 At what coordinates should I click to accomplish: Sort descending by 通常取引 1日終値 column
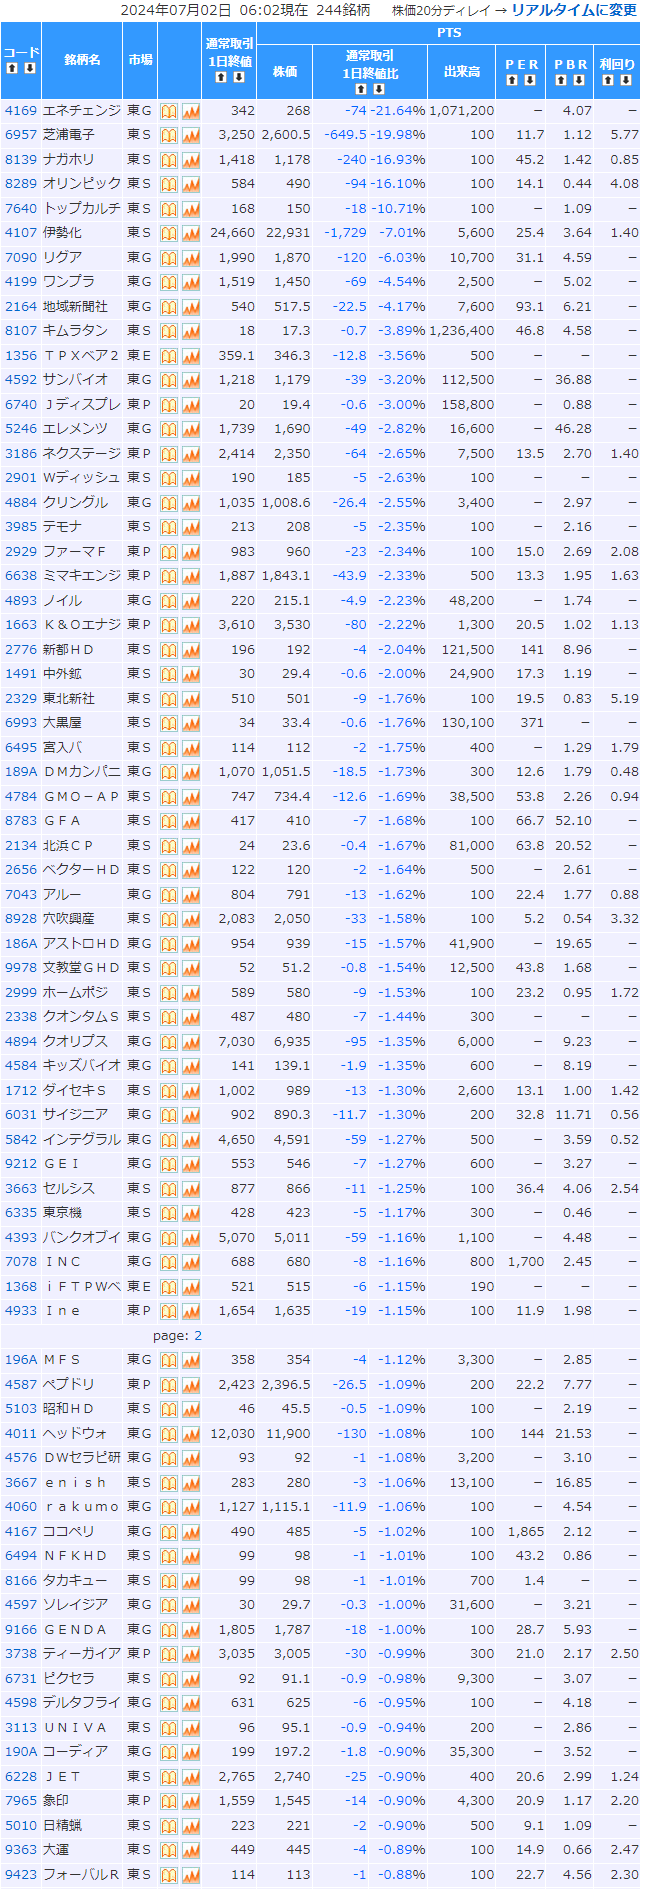238,77
